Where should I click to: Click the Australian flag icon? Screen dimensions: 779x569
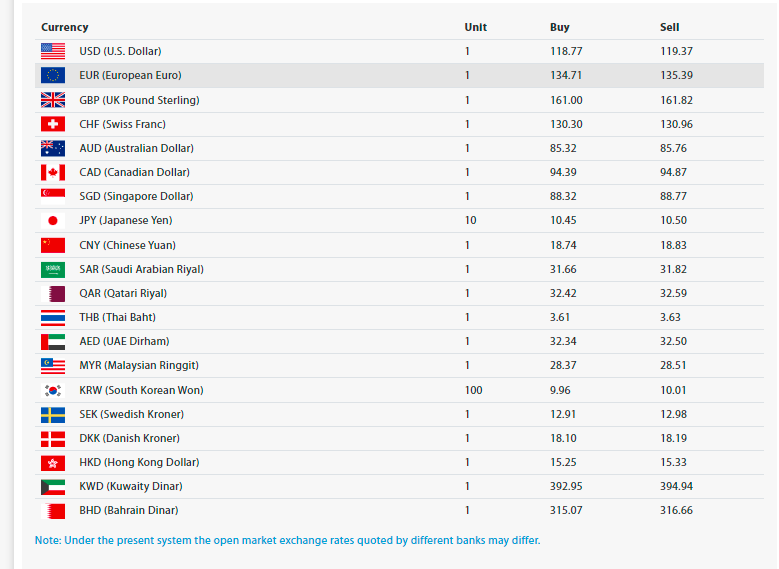[x=53, y=148]
